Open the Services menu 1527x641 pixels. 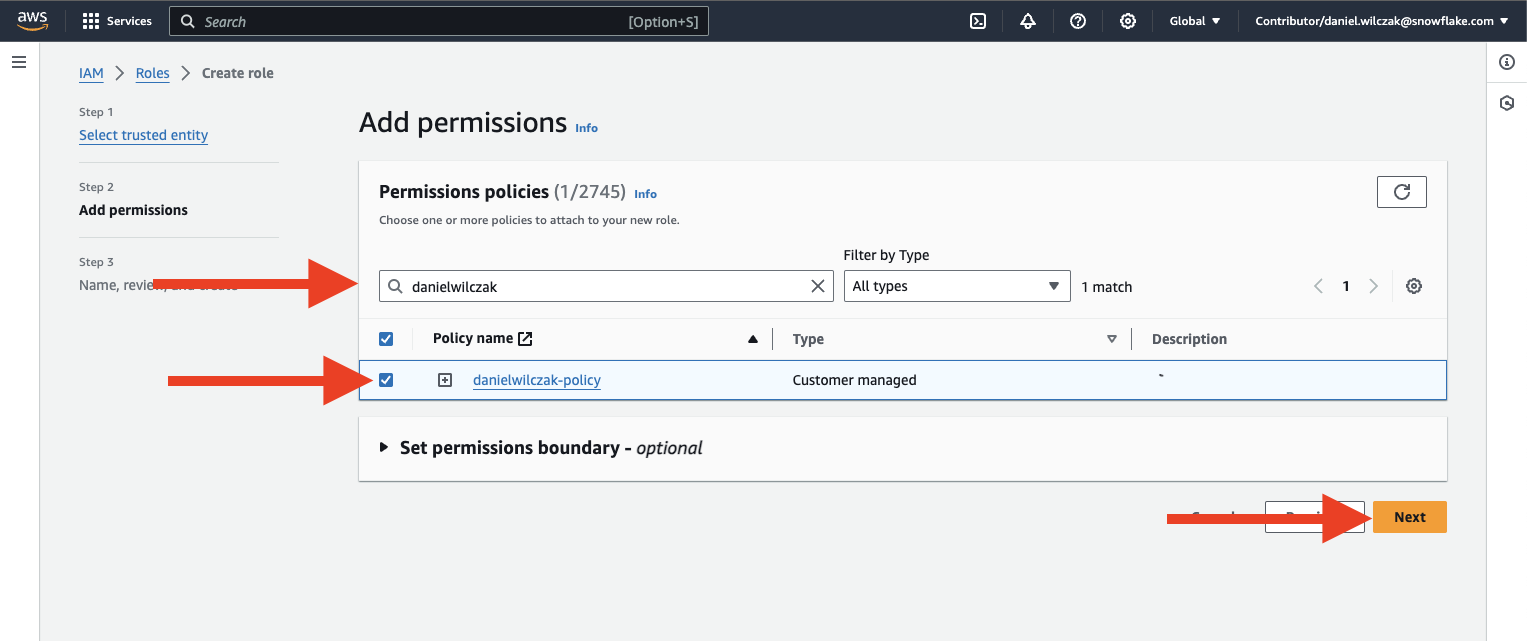point(117,21)
